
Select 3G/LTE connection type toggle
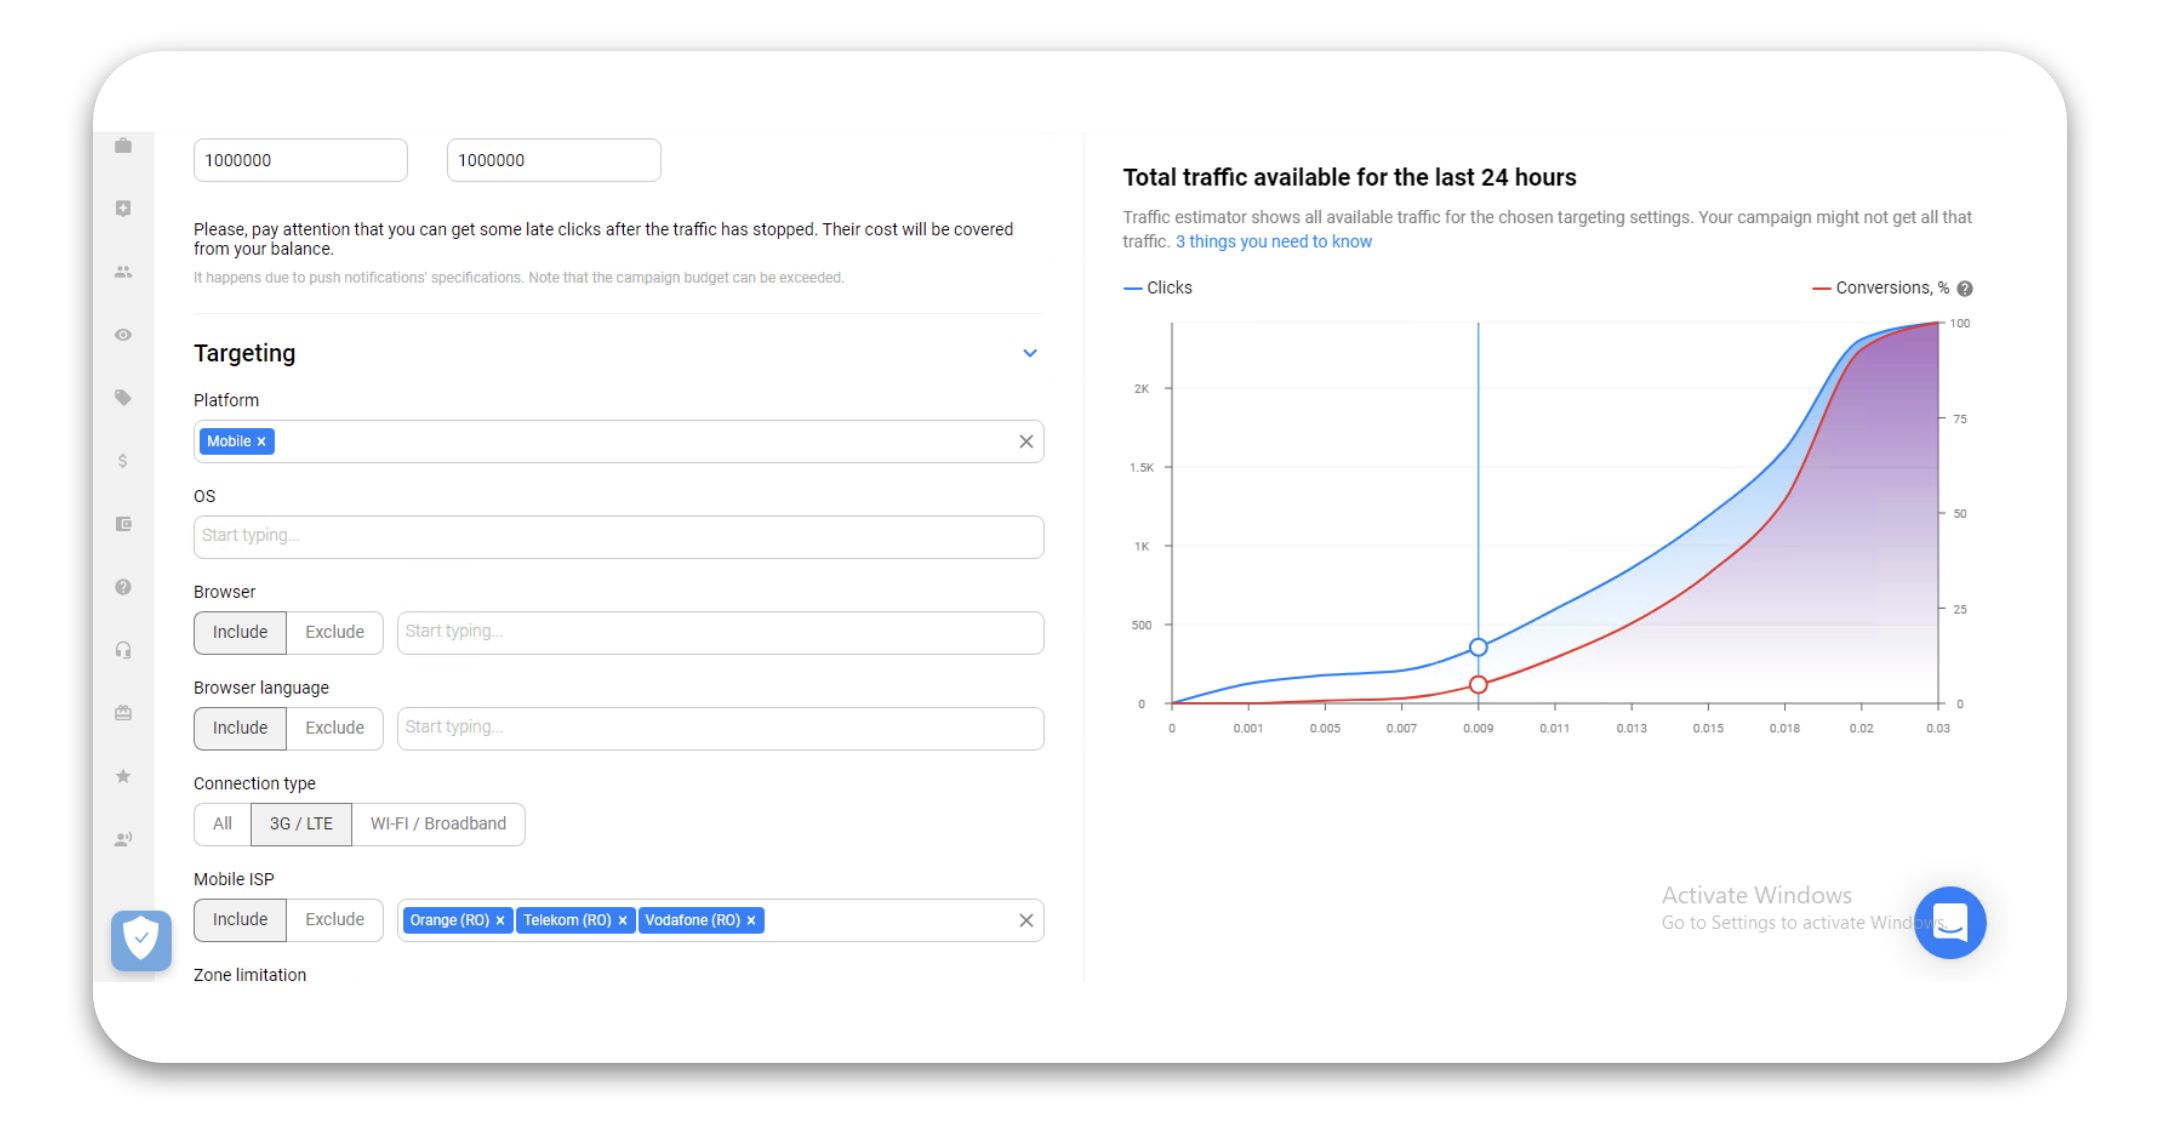tap(300, 824)
